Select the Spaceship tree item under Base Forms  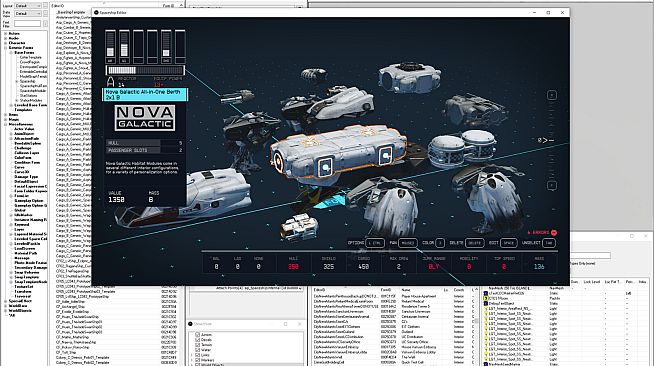28,81
